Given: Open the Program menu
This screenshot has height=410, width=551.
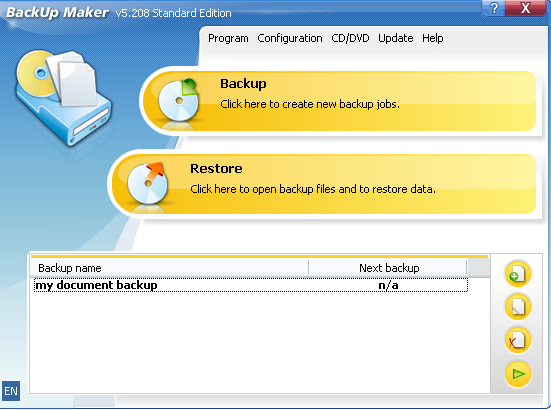Looking at the screenshot, I should (x=228, y=38).
